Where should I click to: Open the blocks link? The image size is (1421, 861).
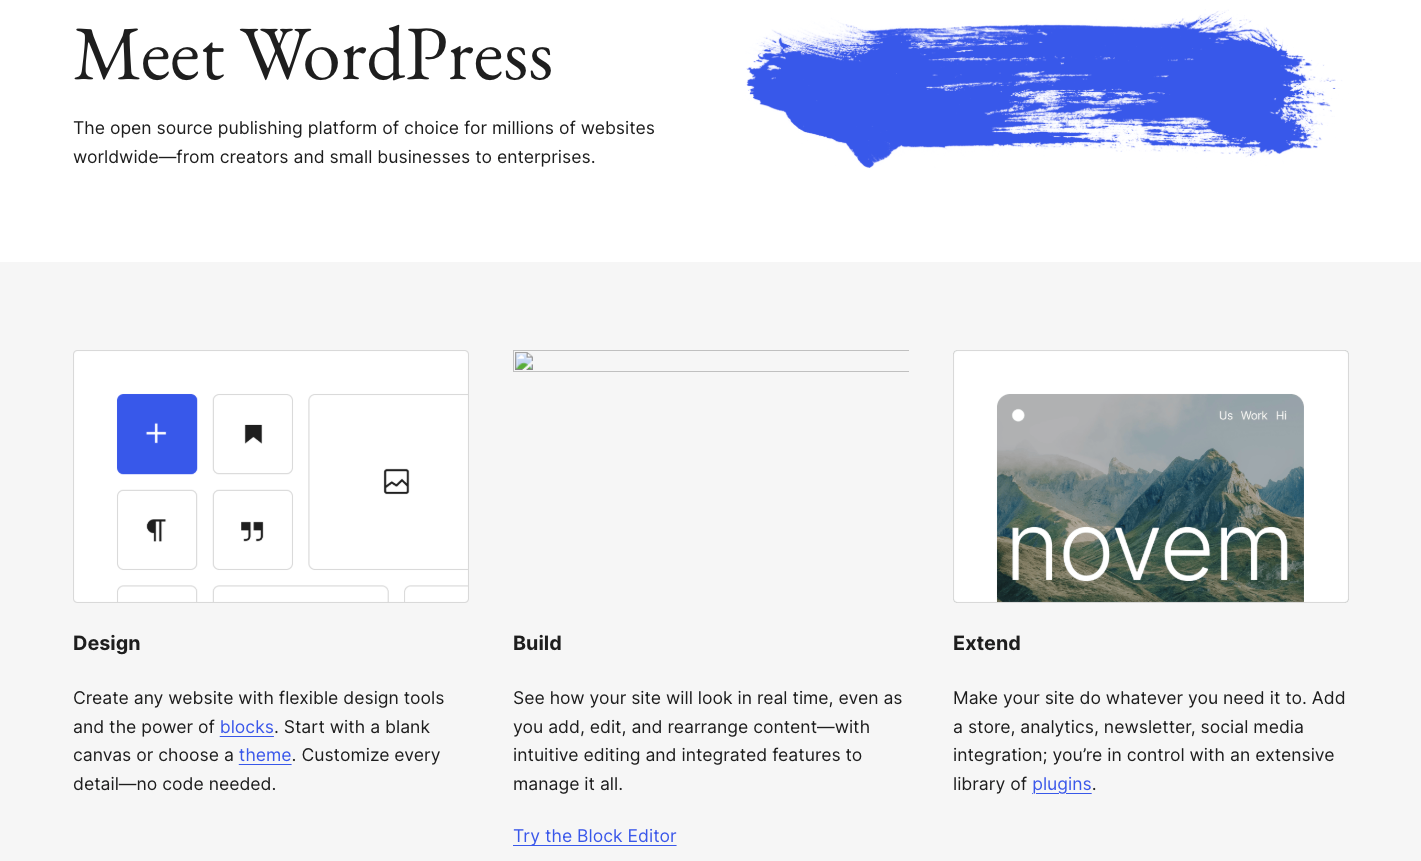[247, 727]
